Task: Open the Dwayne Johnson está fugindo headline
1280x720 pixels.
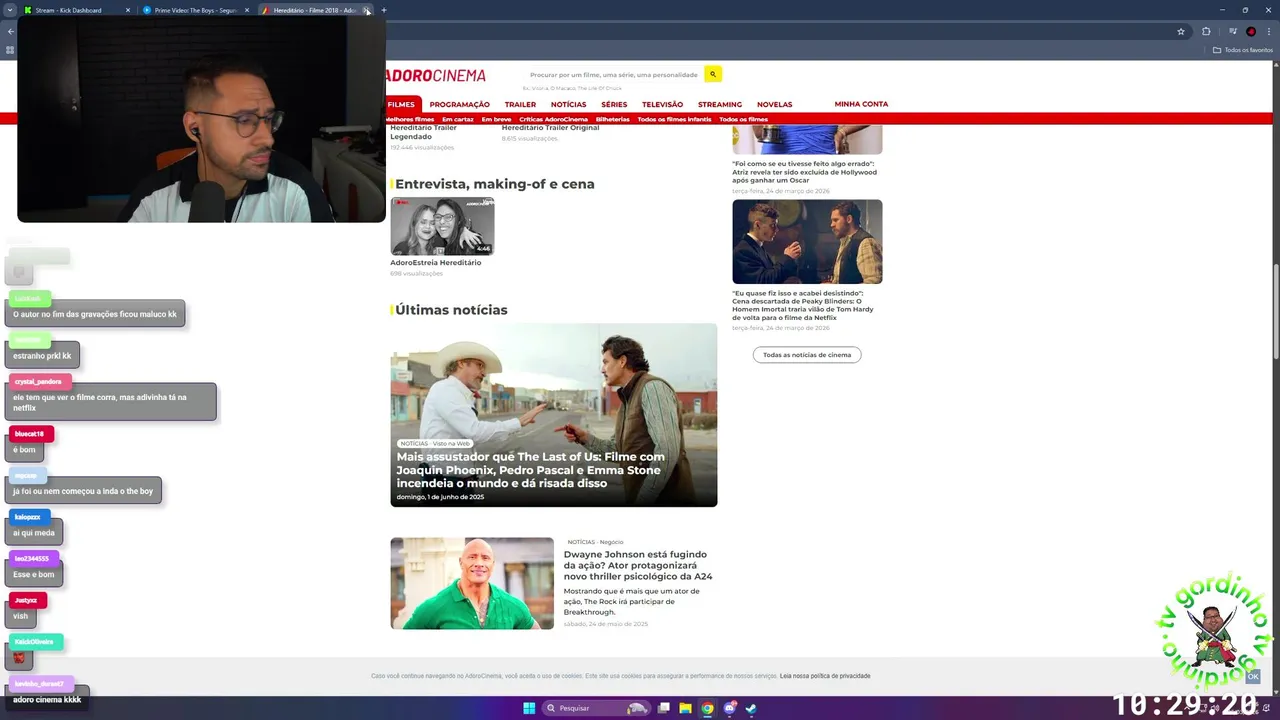Action: (x=638, y=565)
